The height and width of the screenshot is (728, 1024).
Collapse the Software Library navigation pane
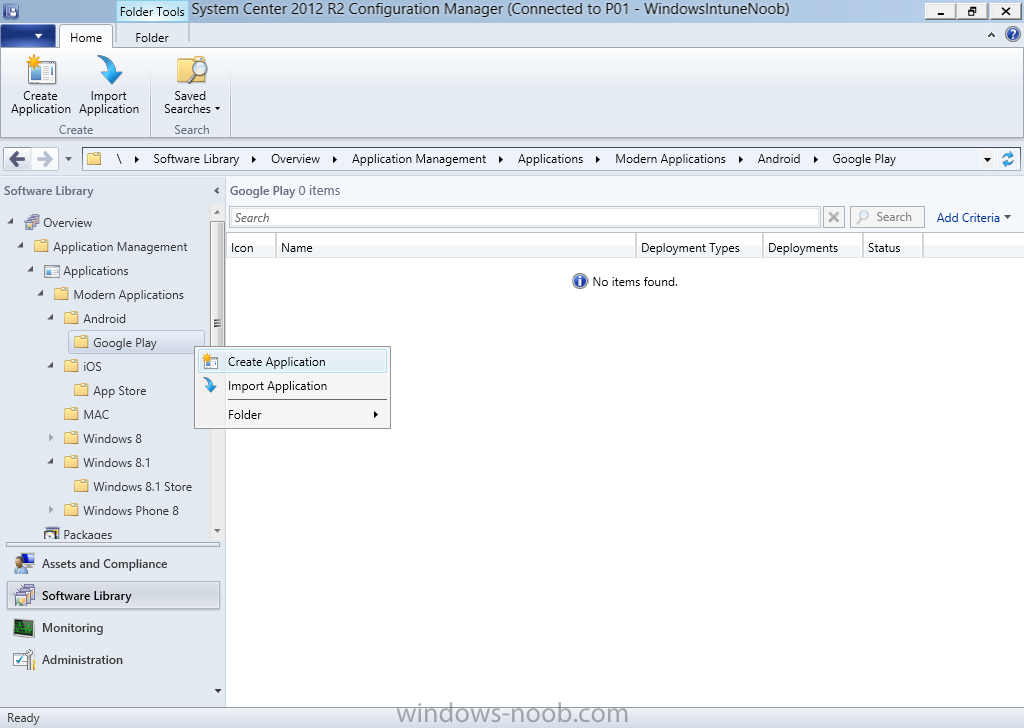216,191
